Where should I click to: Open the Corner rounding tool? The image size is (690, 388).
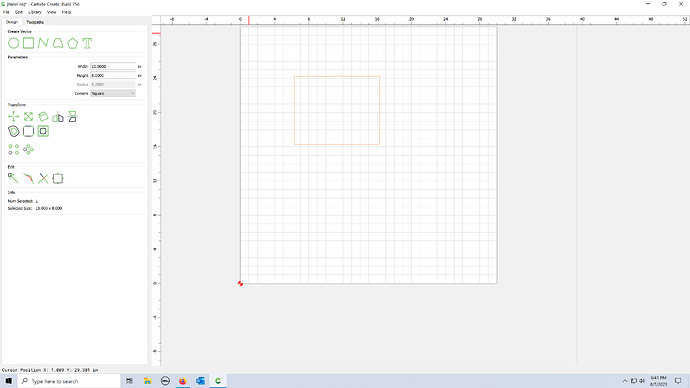(29, 131)
